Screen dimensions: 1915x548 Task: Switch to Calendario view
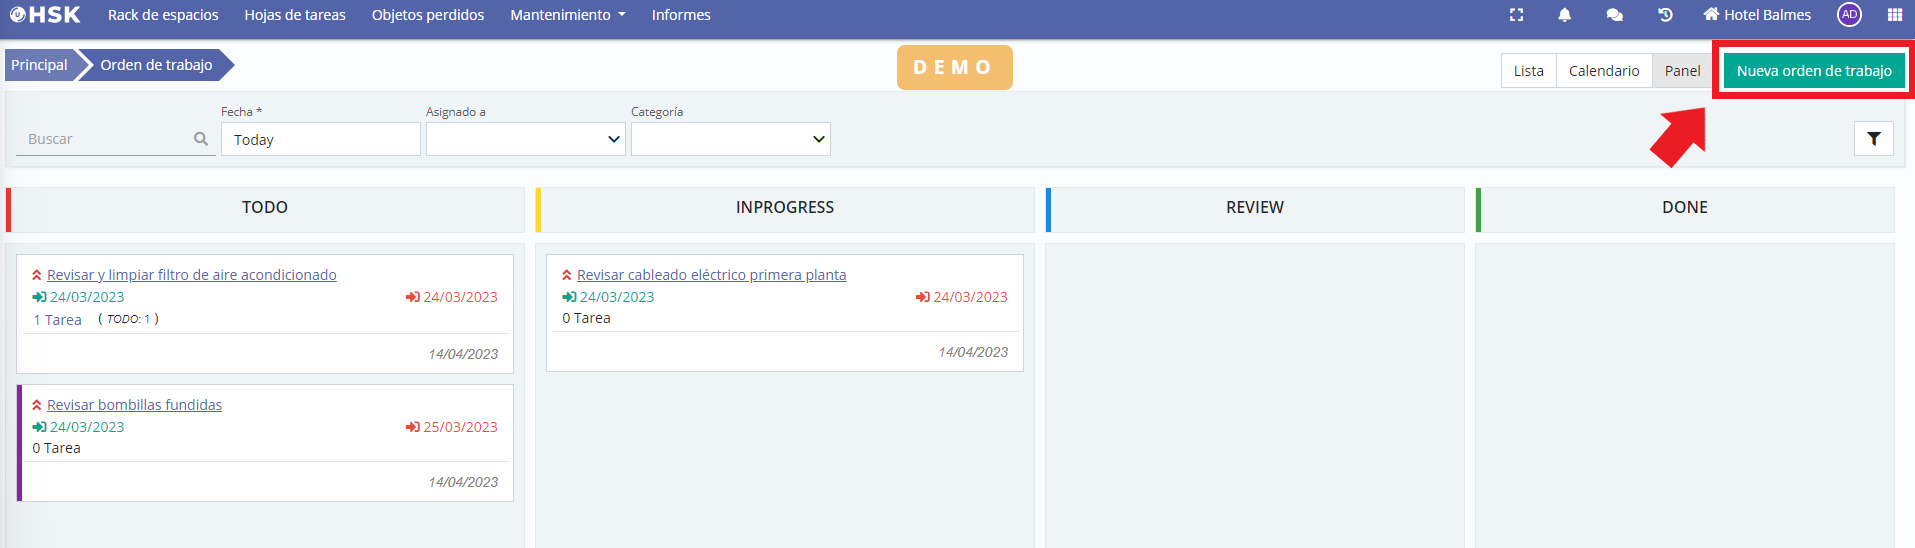[x=1603, y=71]
